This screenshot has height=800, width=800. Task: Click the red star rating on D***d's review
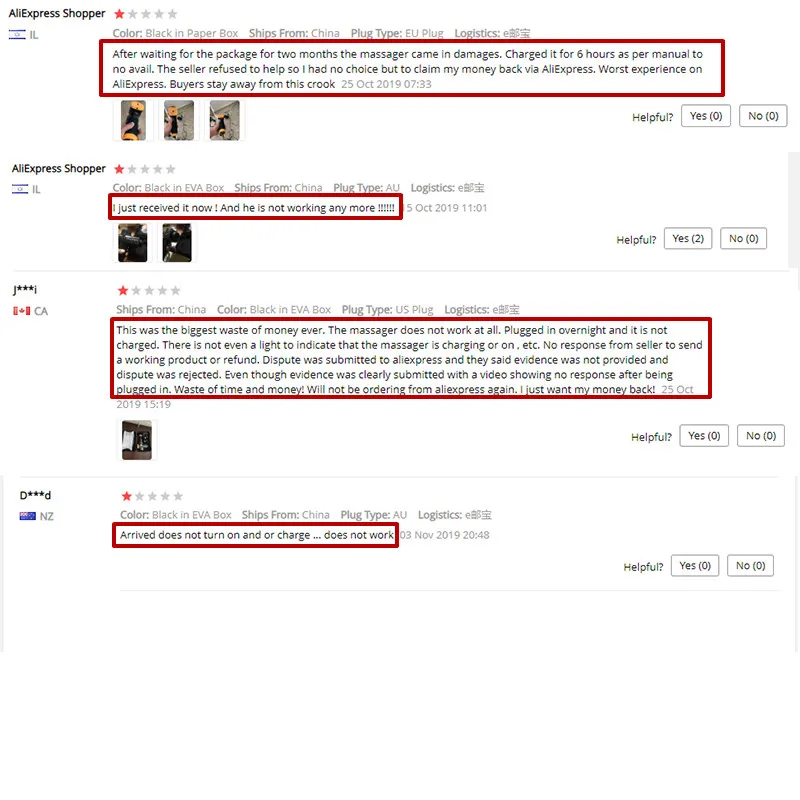[x=127, y=496]
